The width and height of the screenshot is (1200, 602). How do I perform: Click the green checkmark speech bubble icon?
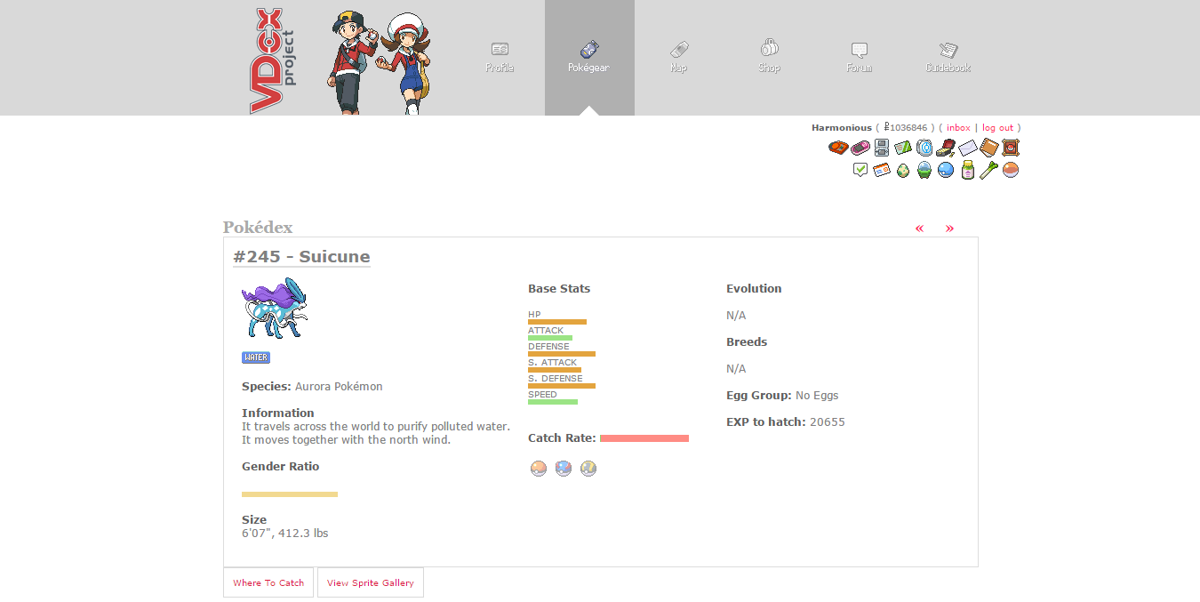point(860,170)
